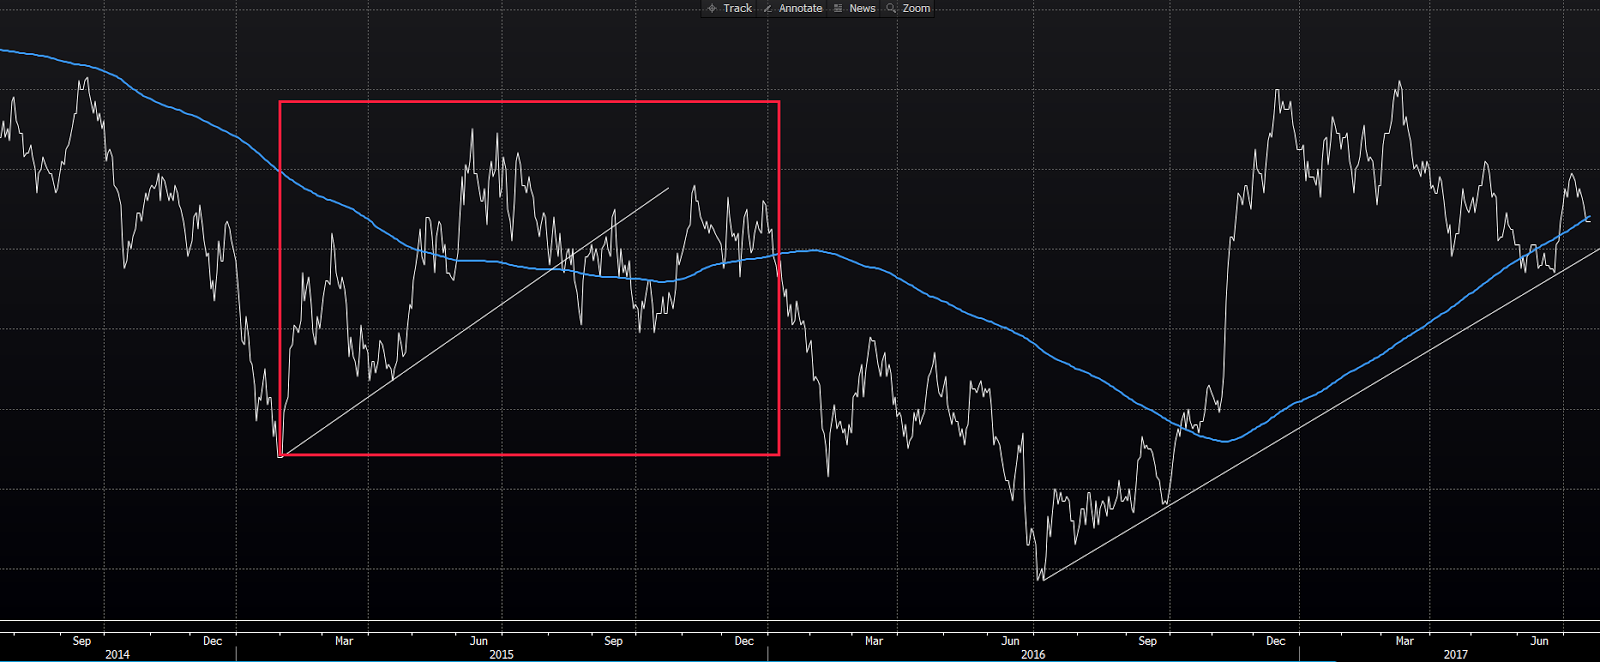Click the Dec 2016 axis label
Screen dimensions: 1600x662
pos(1276,641)
